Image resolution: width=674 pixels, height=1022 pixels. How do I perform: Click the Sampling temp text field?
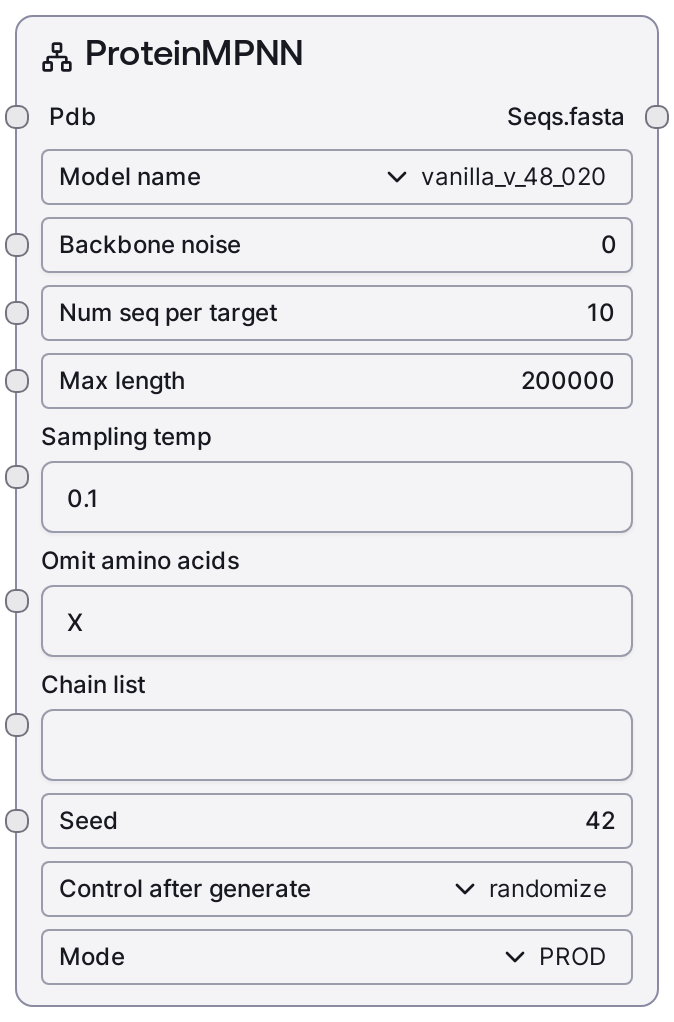point(336,497)
